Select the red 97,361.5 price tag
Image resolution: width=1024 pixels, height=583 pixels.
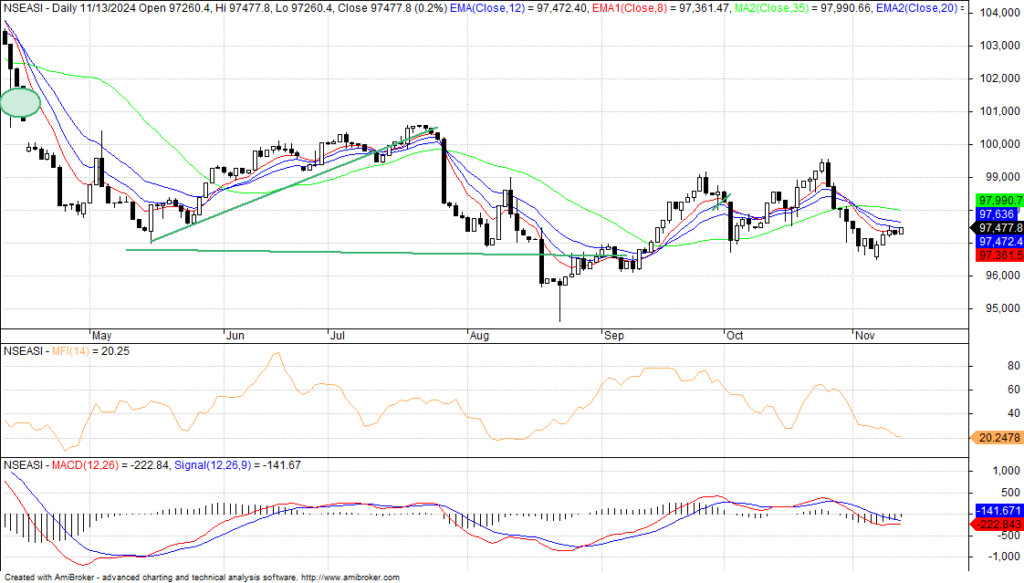[x=996, y=256]
